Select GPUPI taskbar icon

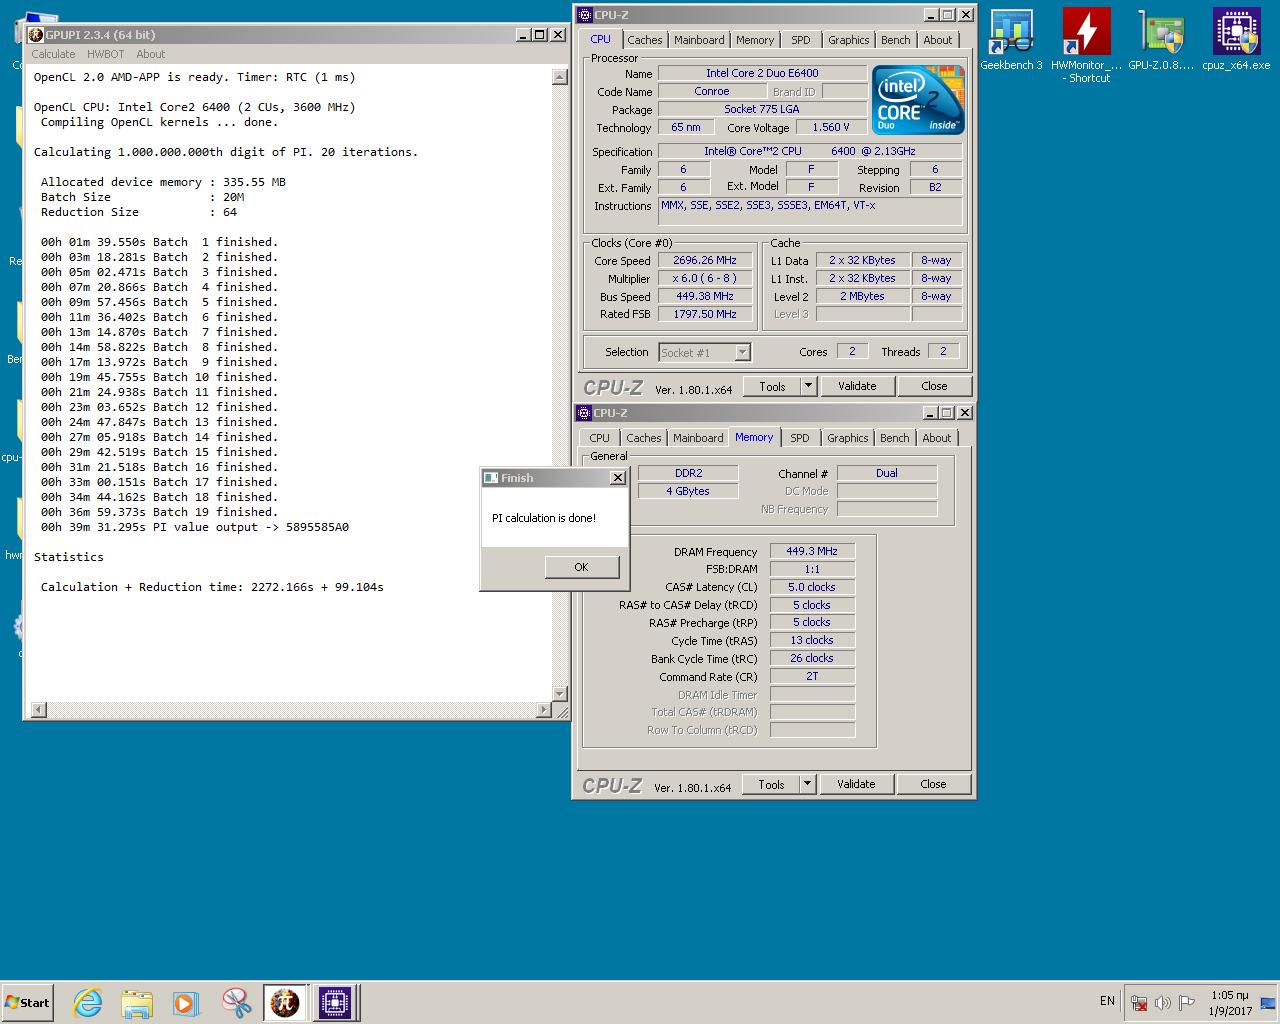[x=285, y=1003]
